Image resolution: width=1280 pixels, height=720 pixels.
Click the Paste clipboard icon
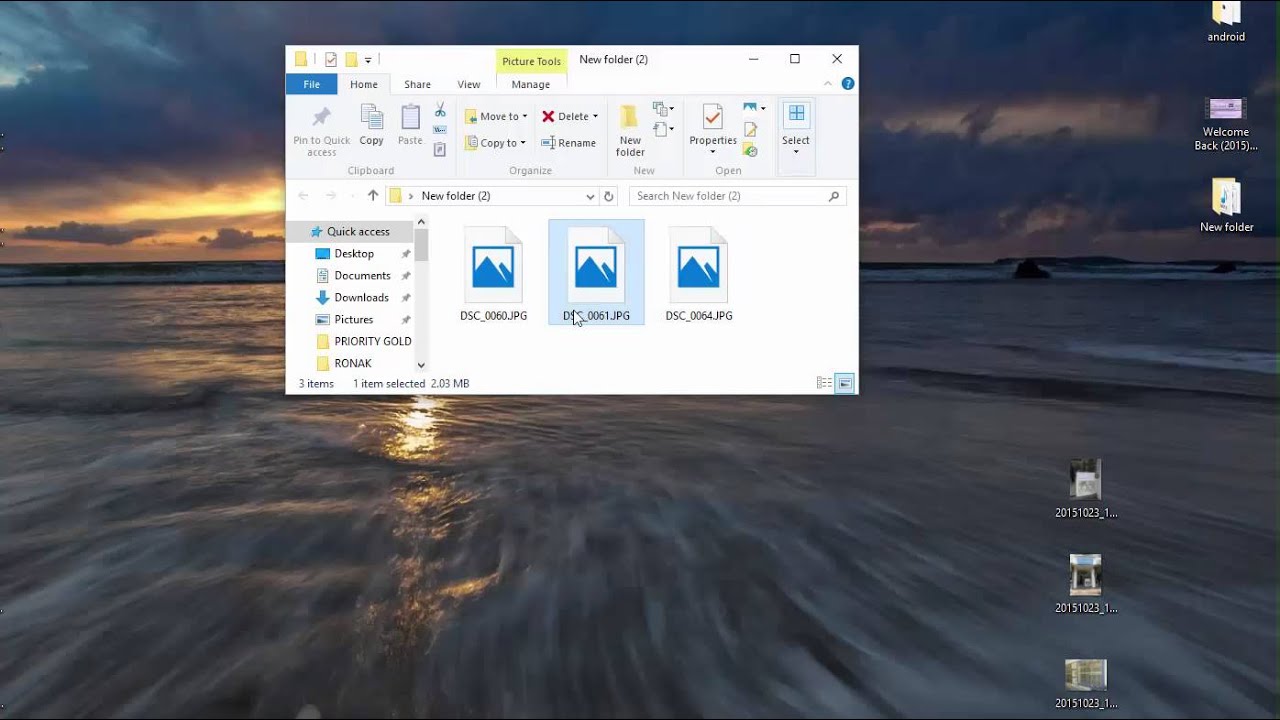click(410, 118)
